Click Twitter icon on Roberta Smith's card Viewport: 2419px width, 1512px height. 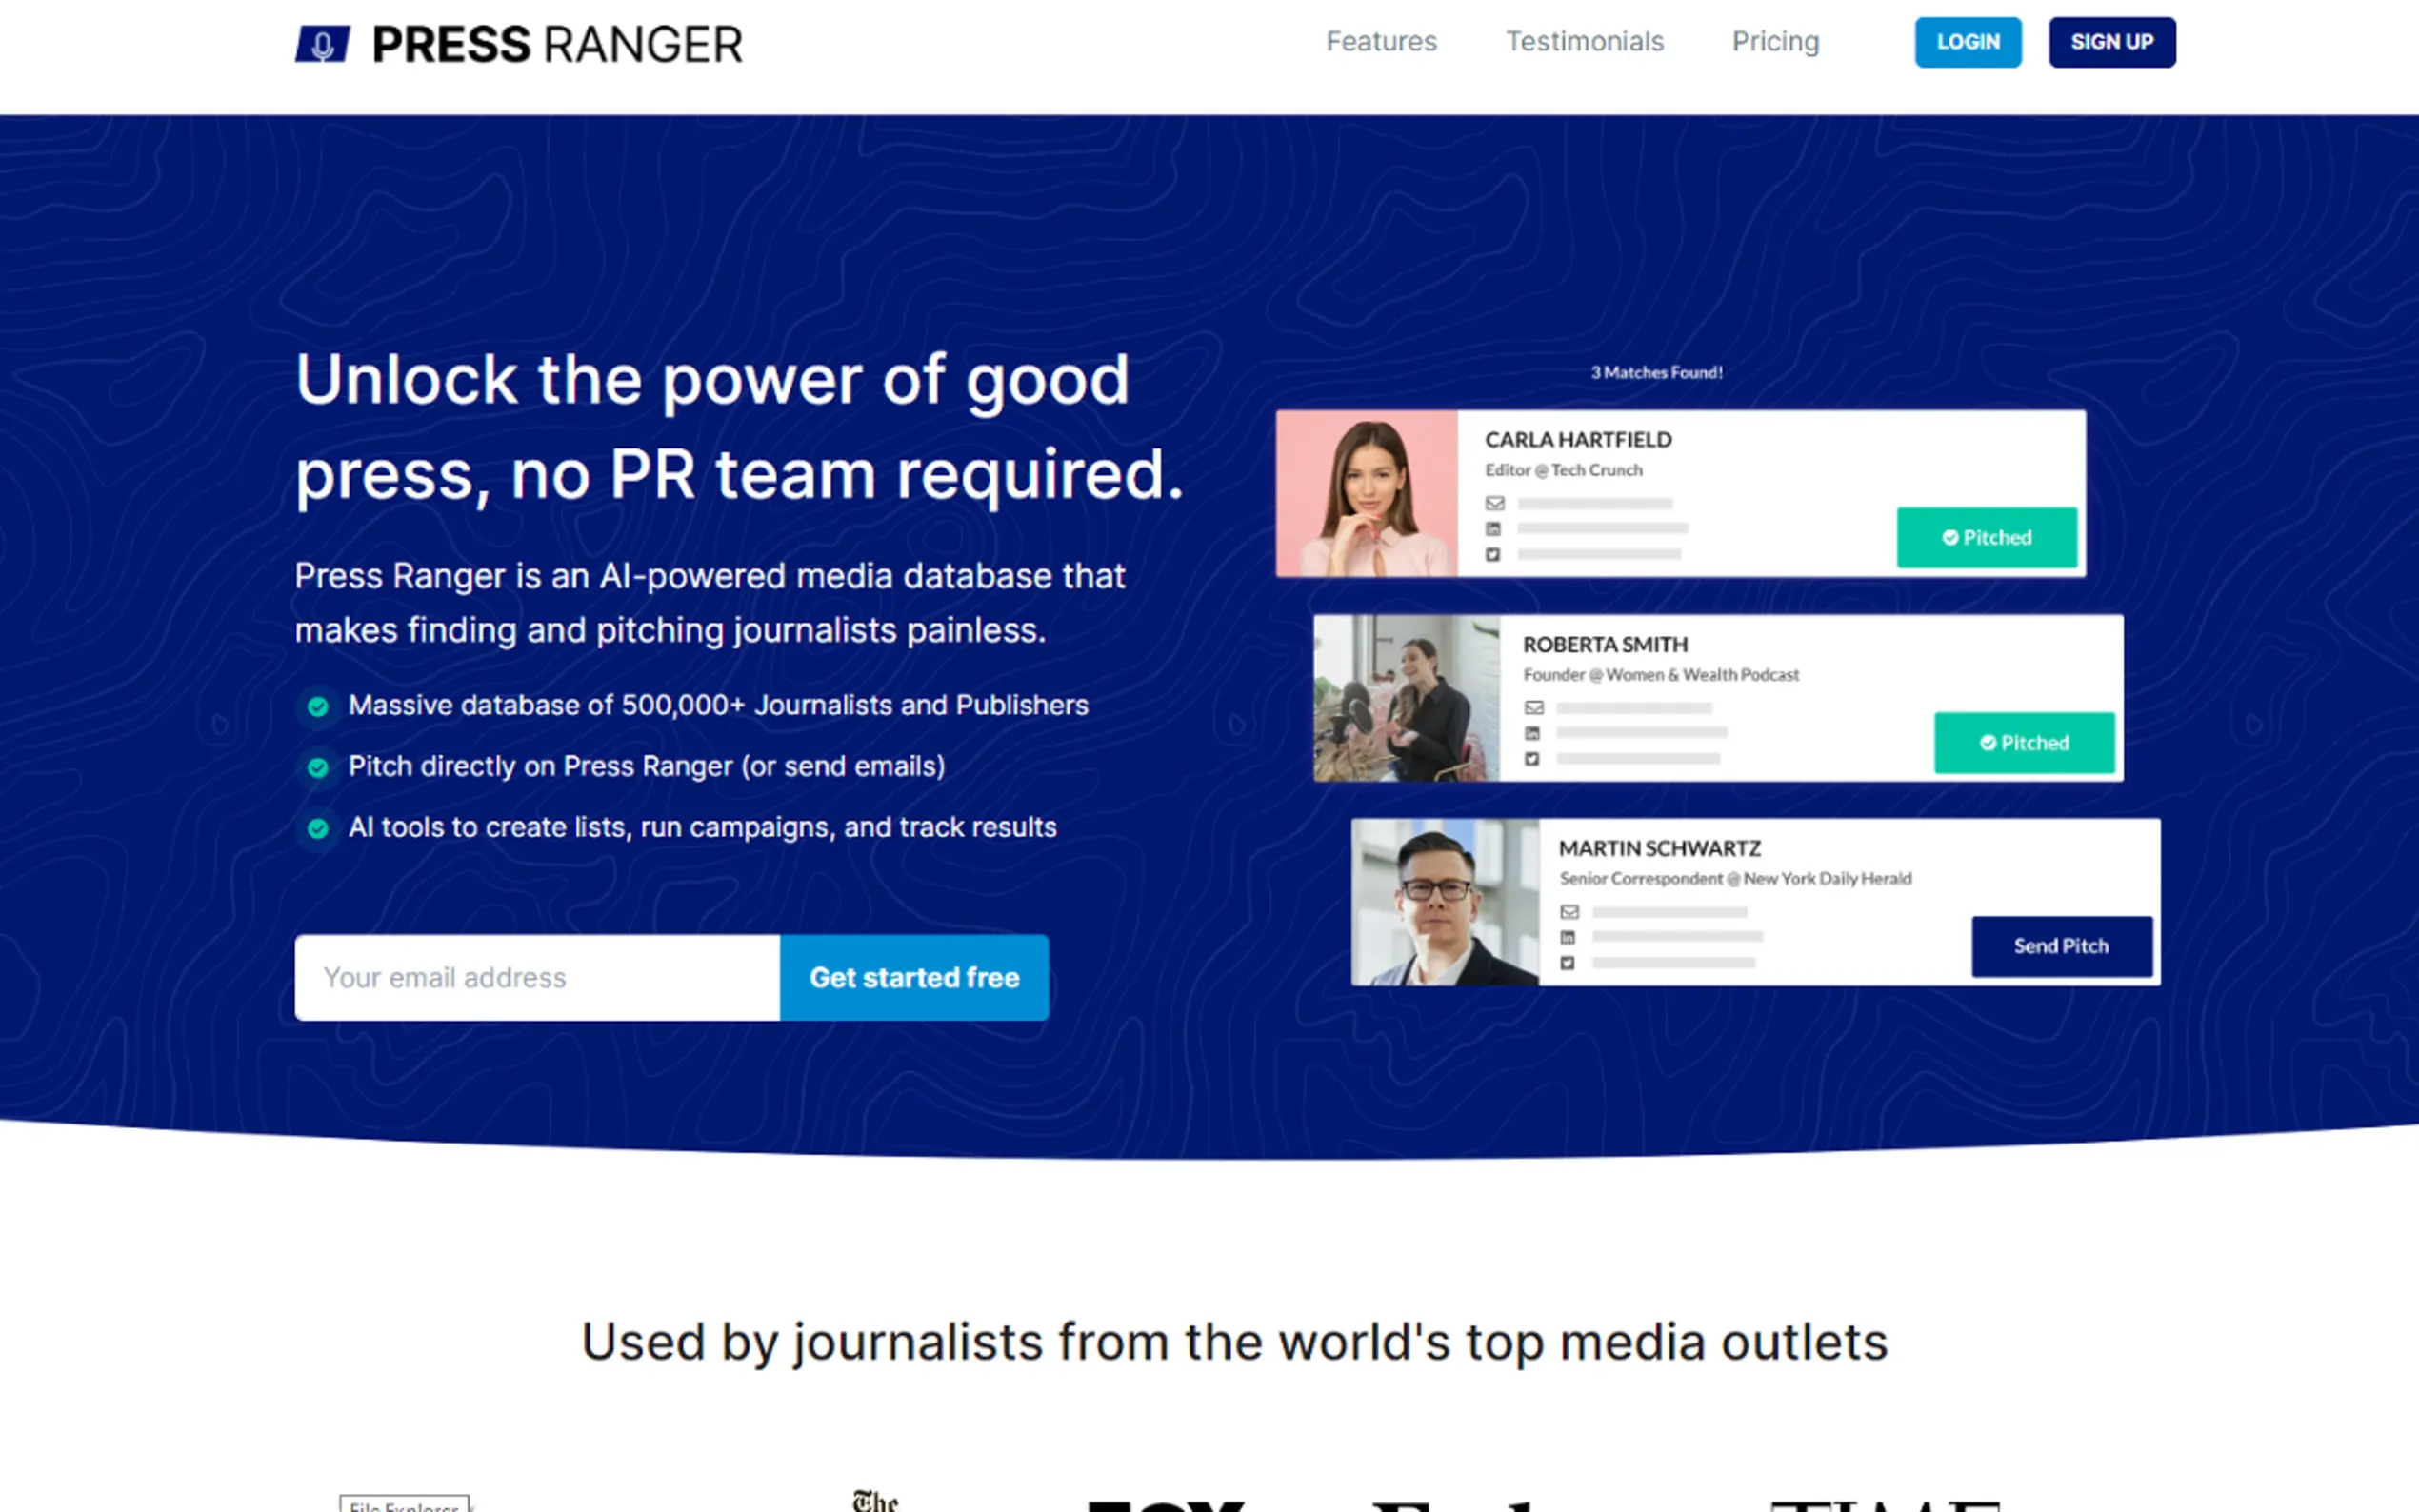pyautogui.click(x=1532, y=759)
